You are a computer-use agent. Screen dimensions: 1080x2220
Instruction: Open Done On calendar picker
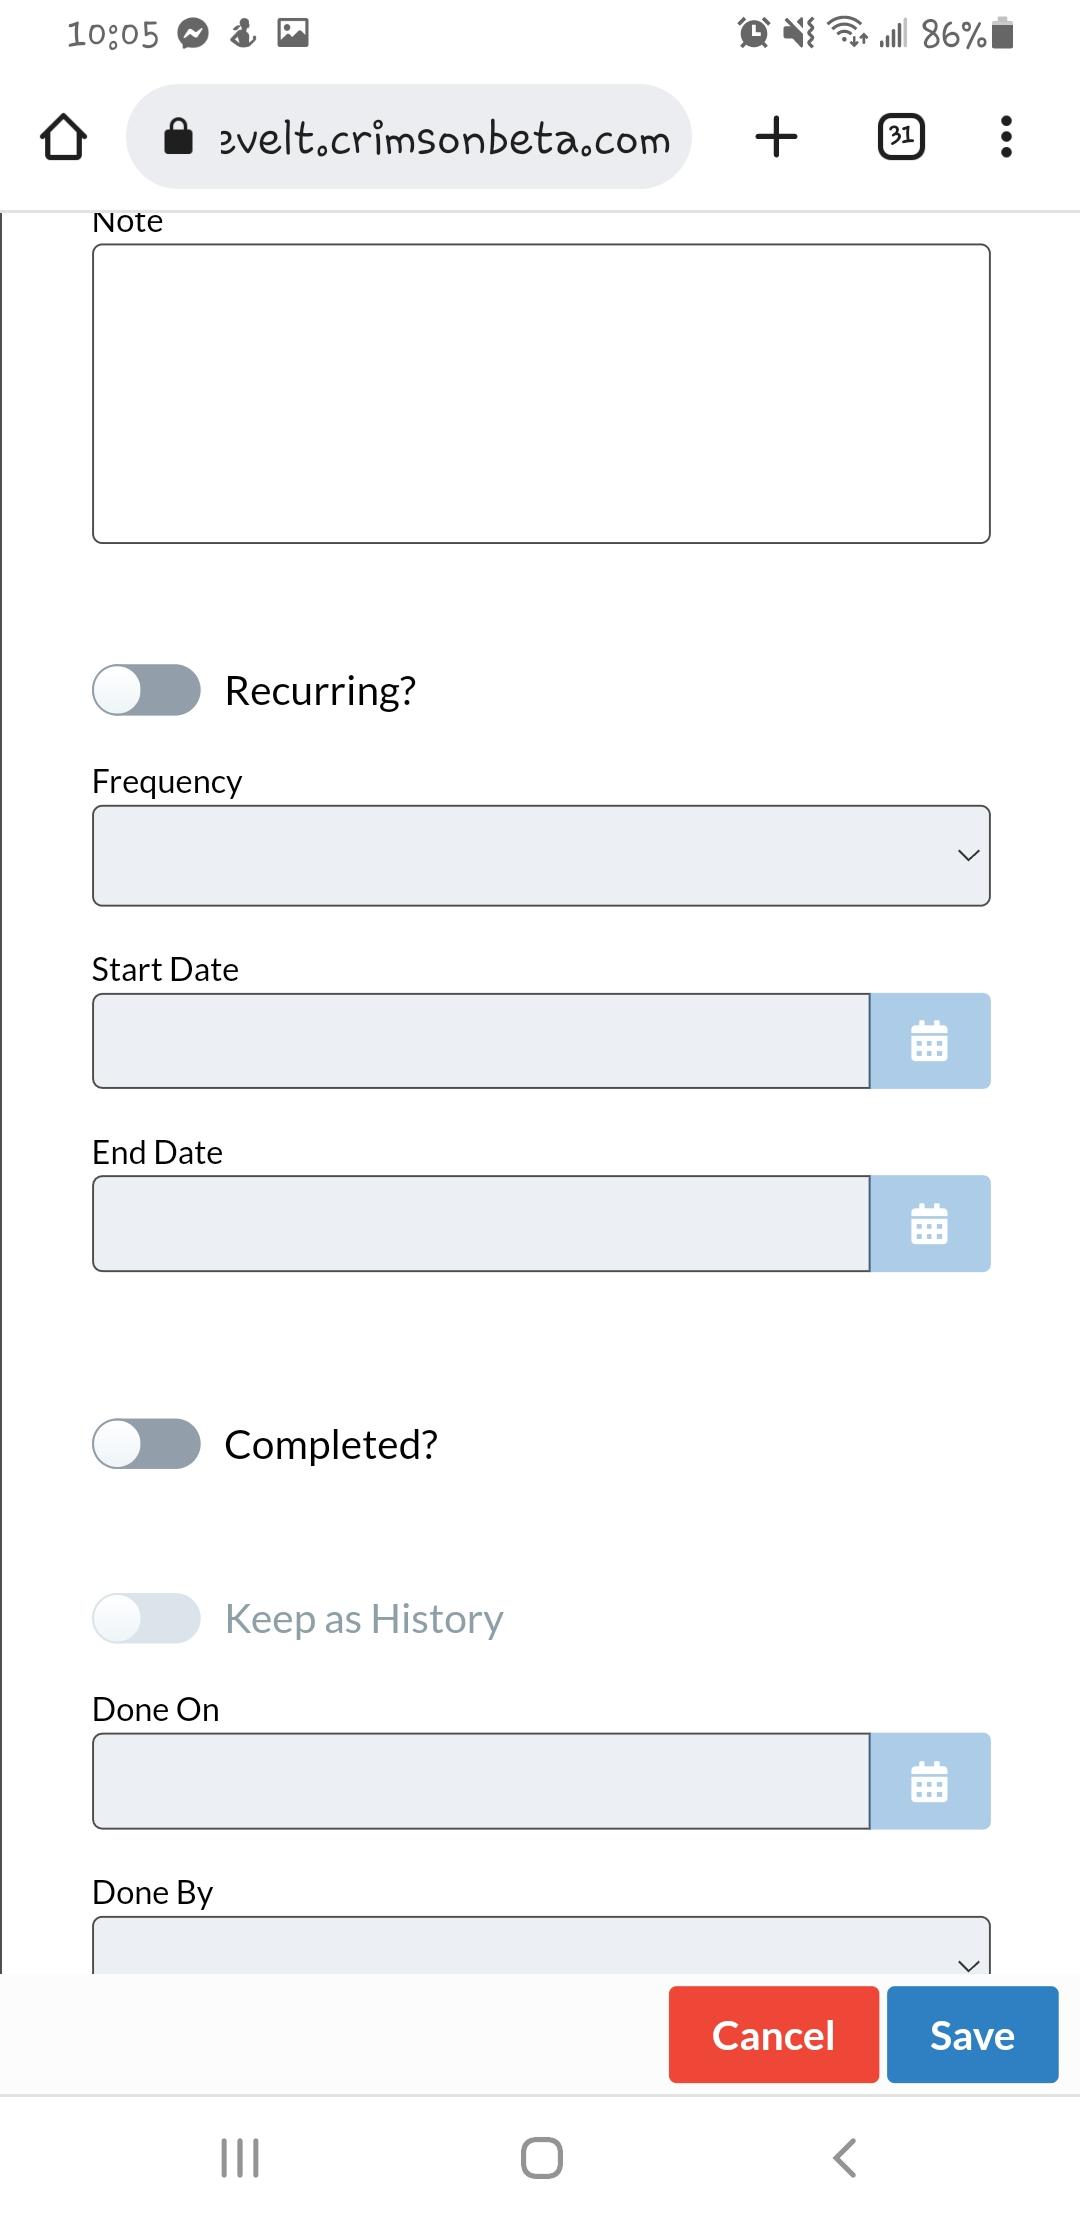tap(930, 1781)
